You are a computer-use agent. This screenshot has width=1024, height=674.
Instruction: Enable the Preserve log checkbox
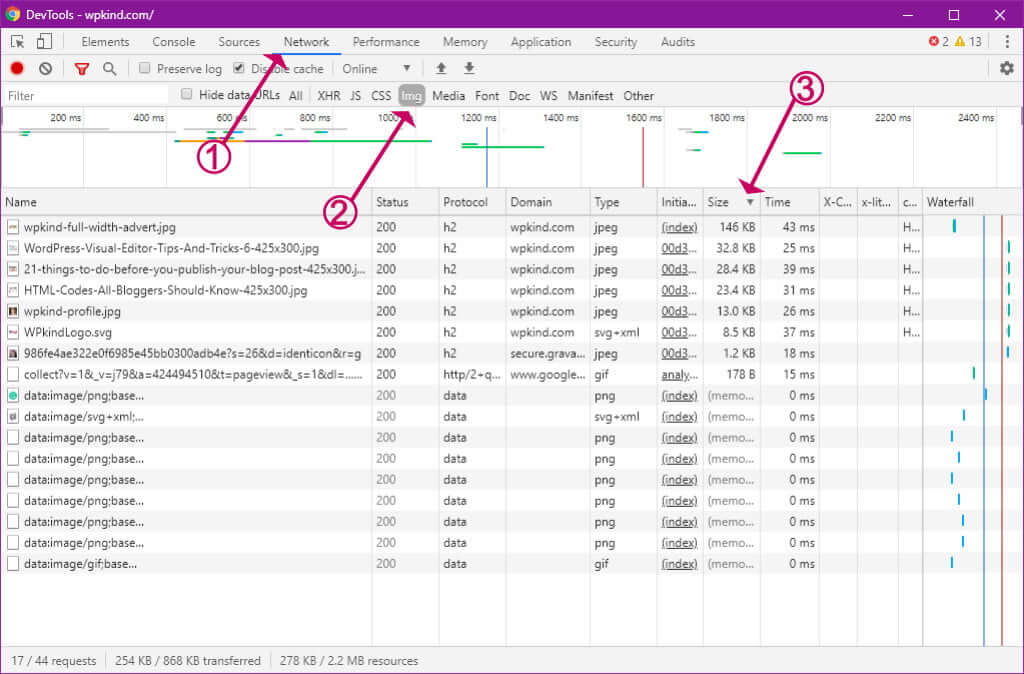145,69
